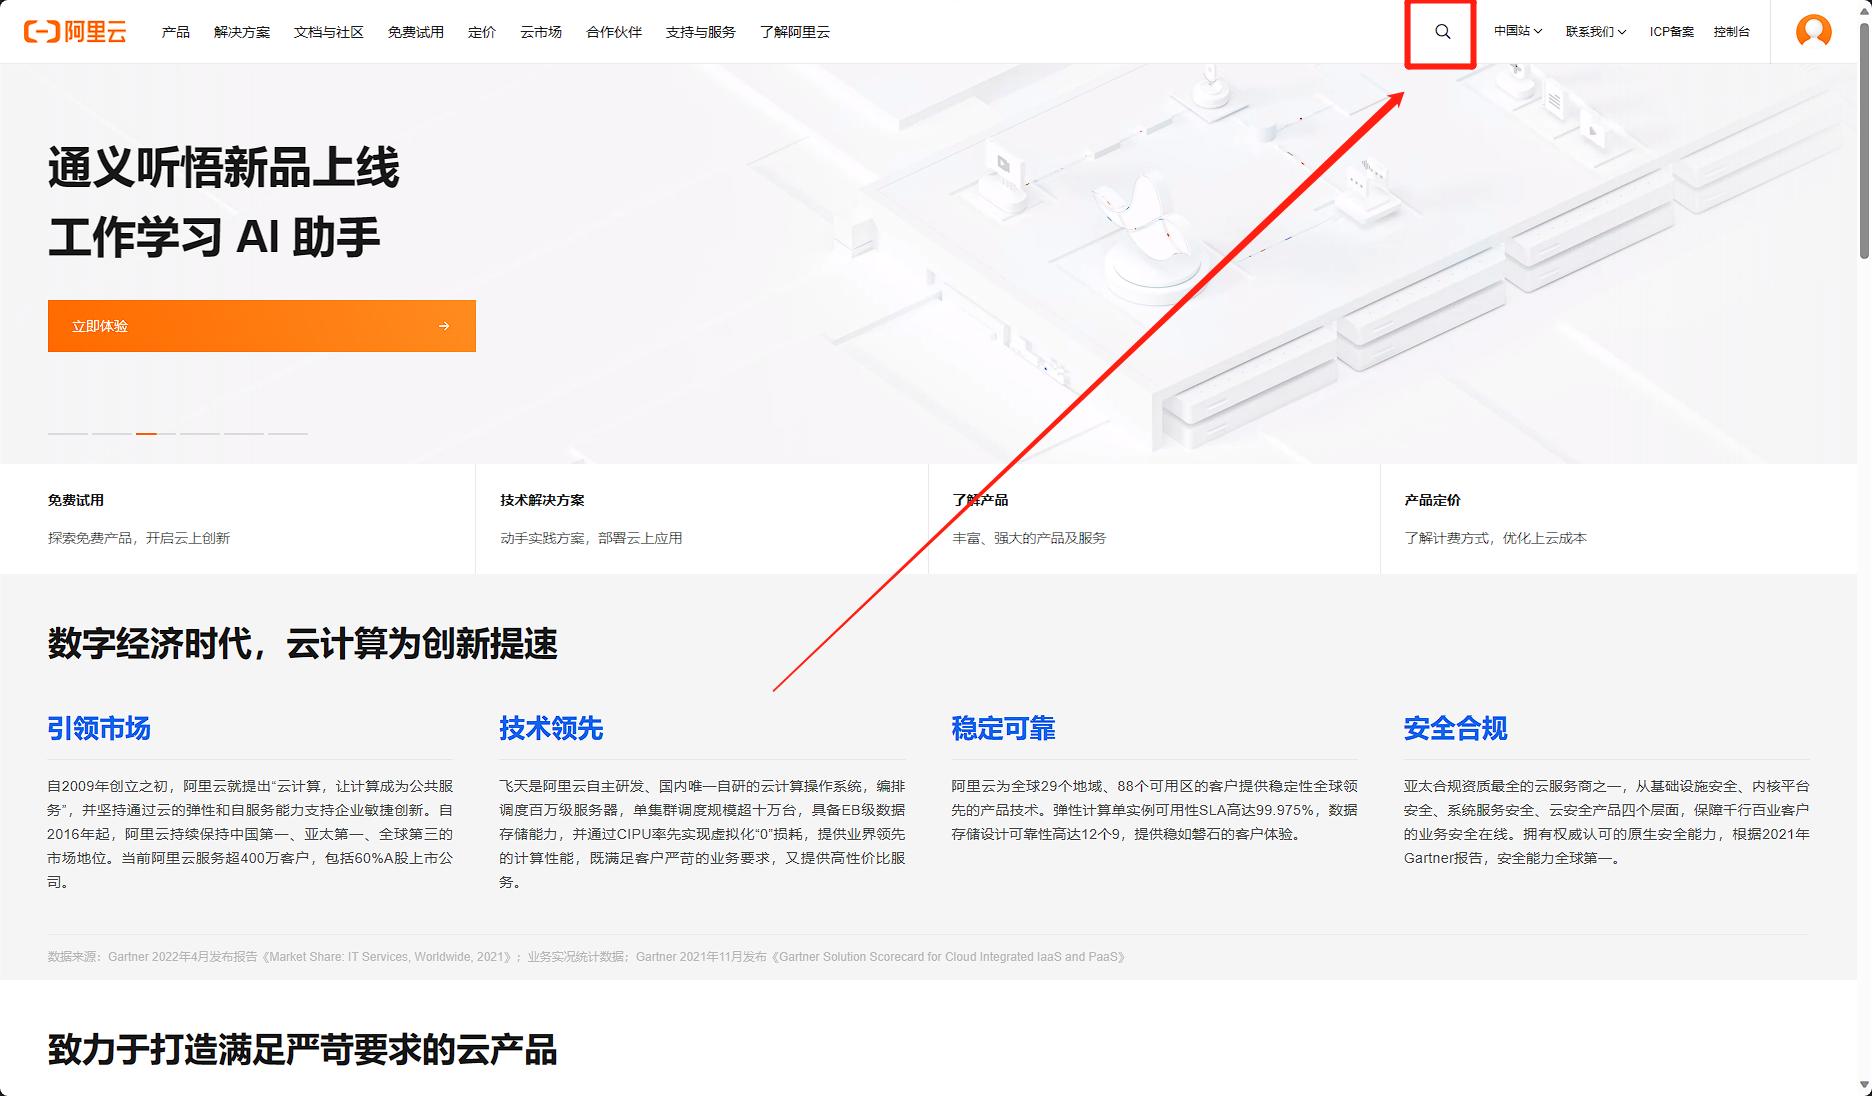This screenshot has height=1096, width=1872.
Task: Open the 解决方案 menu
Action: coord(242,32)
